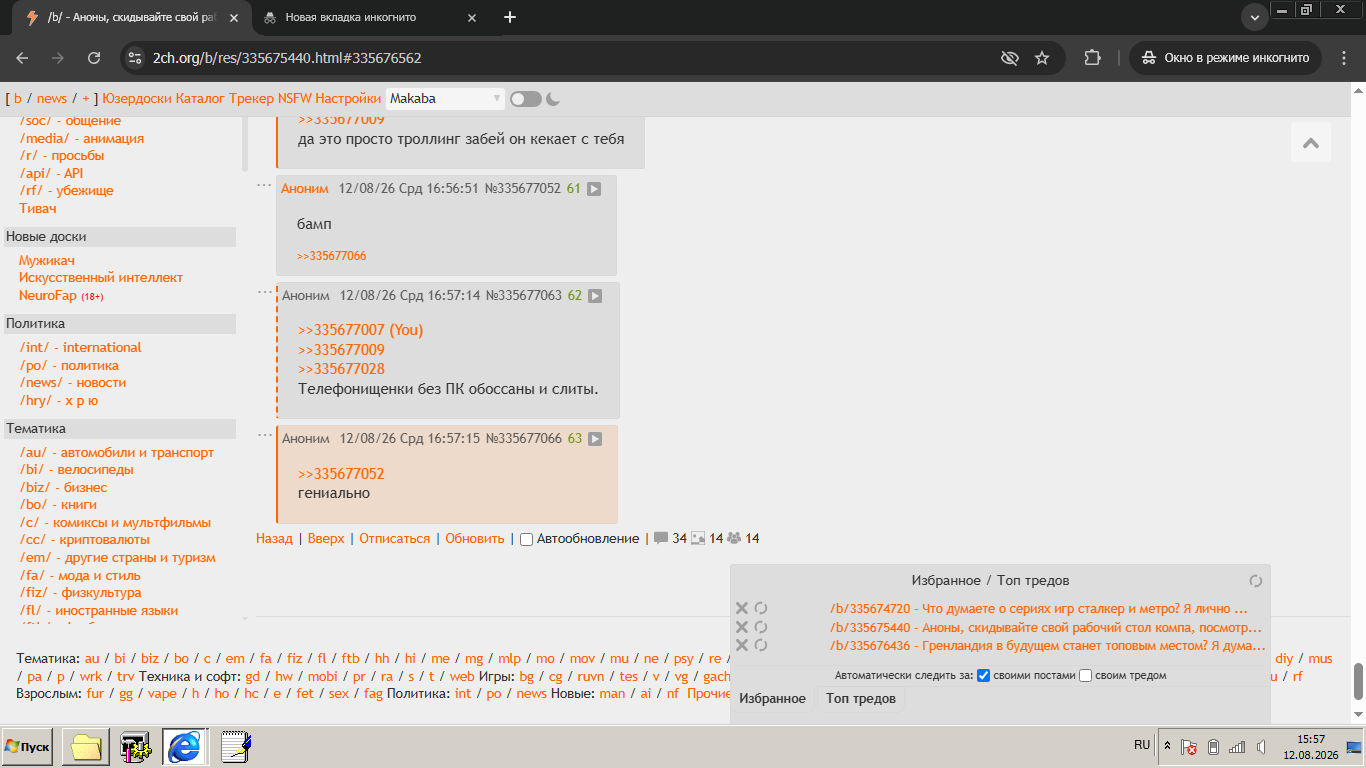Enable the Автообновление checkbox

pos(526,539)
